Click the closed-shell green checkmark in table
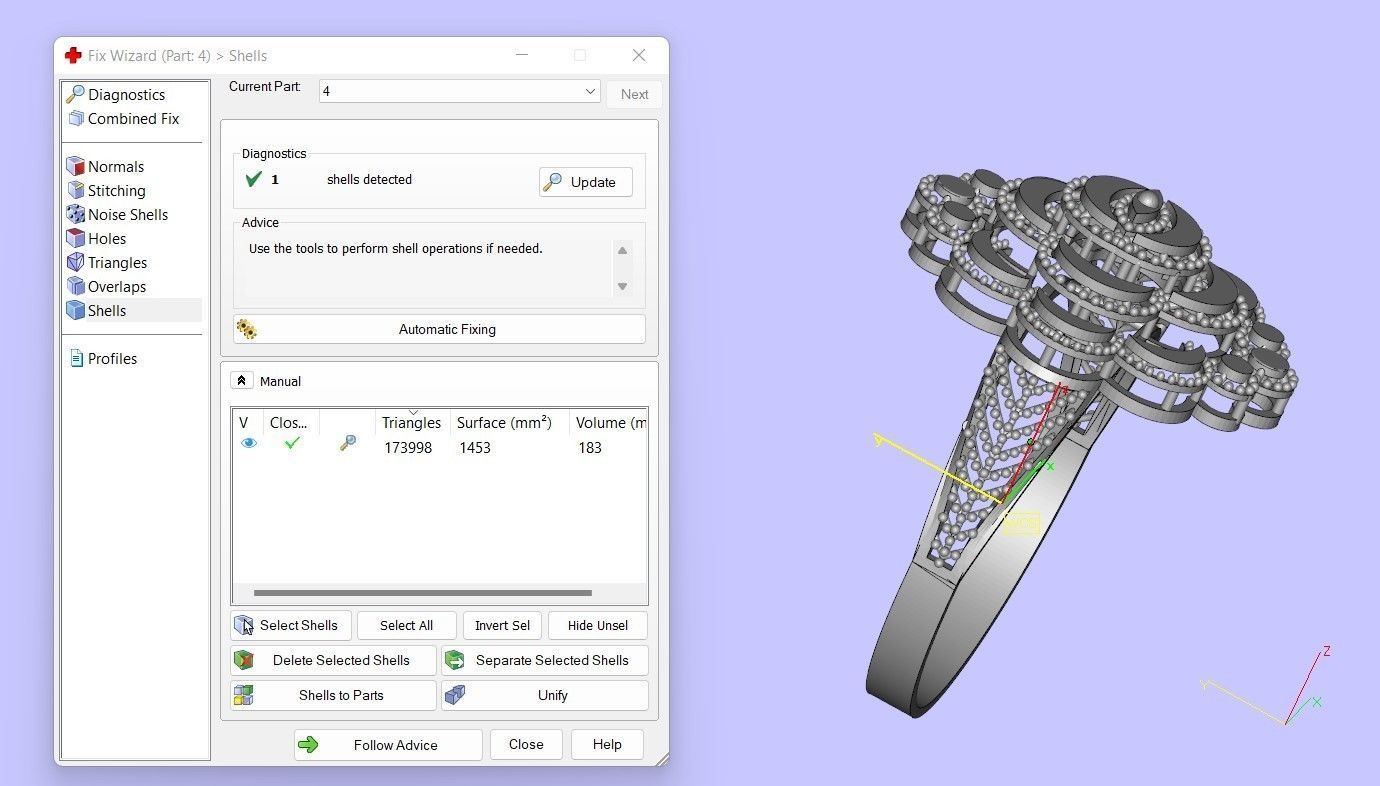This screenshot has width=1380, height=786. coord(292,442)
